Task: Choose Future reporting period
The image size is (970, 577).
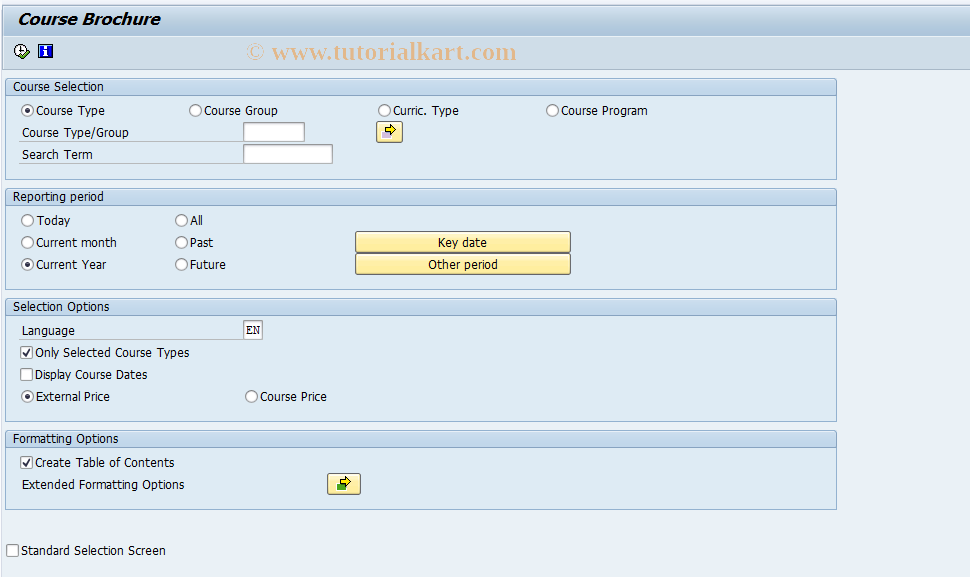Action: tap(181, 265)
